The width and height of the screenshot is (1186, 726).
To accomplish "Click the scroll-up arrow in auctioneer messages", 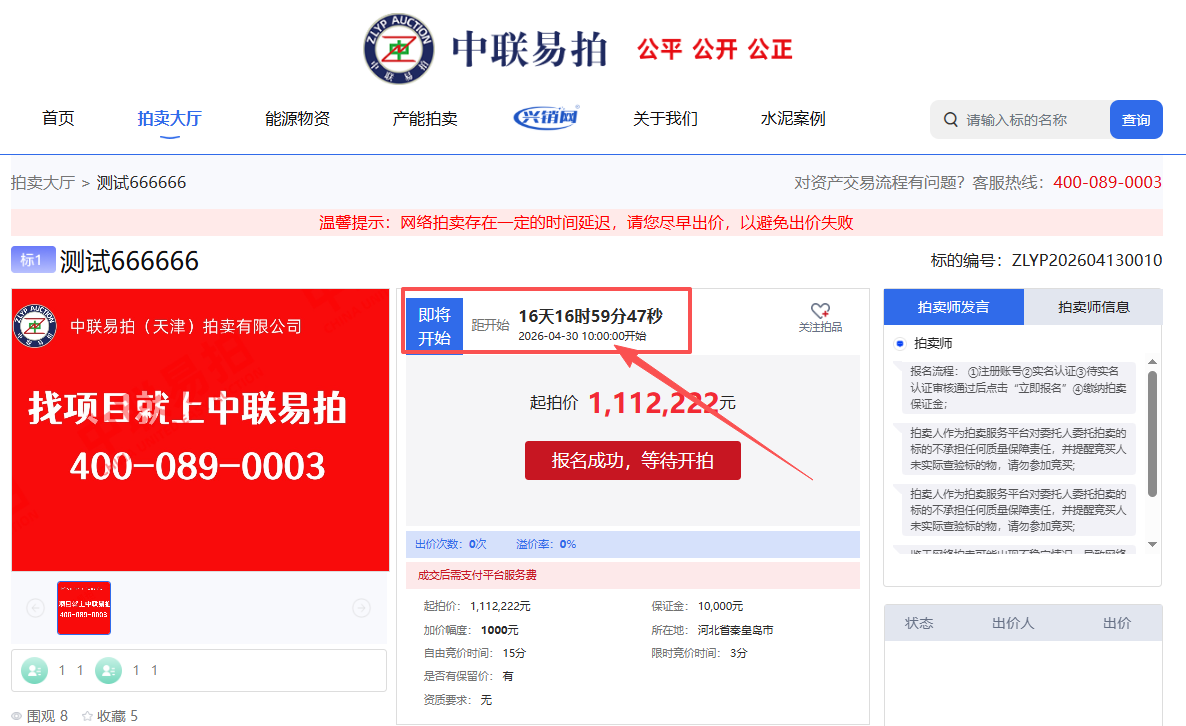I will pos(1152,362).
